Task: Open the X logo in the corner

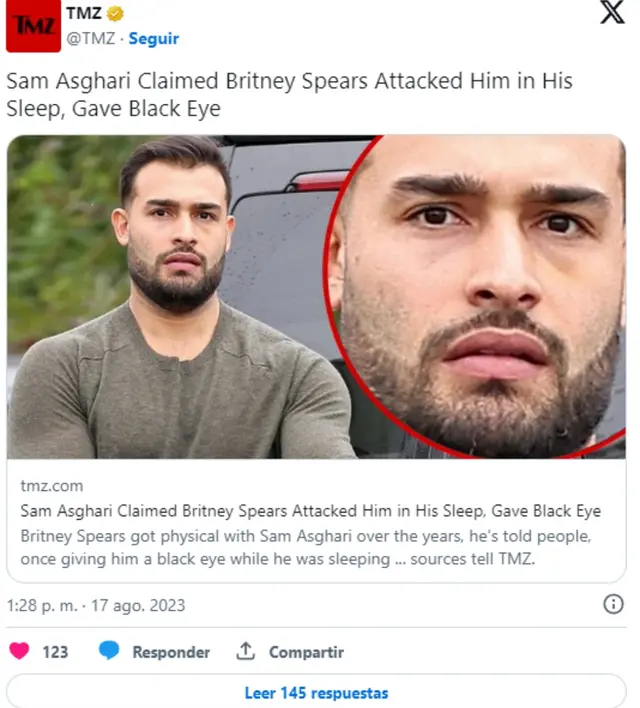Action: tap(611, 14)
